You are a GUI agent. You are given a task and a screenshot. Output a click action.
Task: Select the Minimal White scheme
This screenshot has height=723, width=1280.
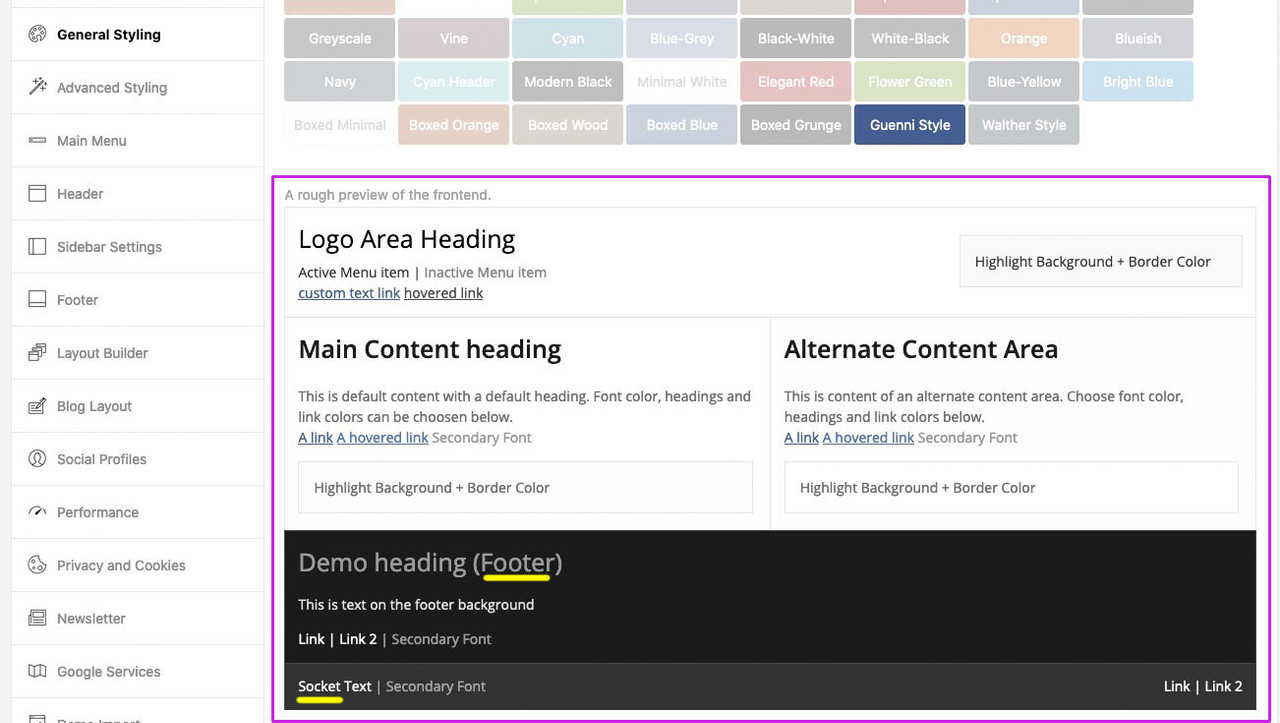click(682, 81)
